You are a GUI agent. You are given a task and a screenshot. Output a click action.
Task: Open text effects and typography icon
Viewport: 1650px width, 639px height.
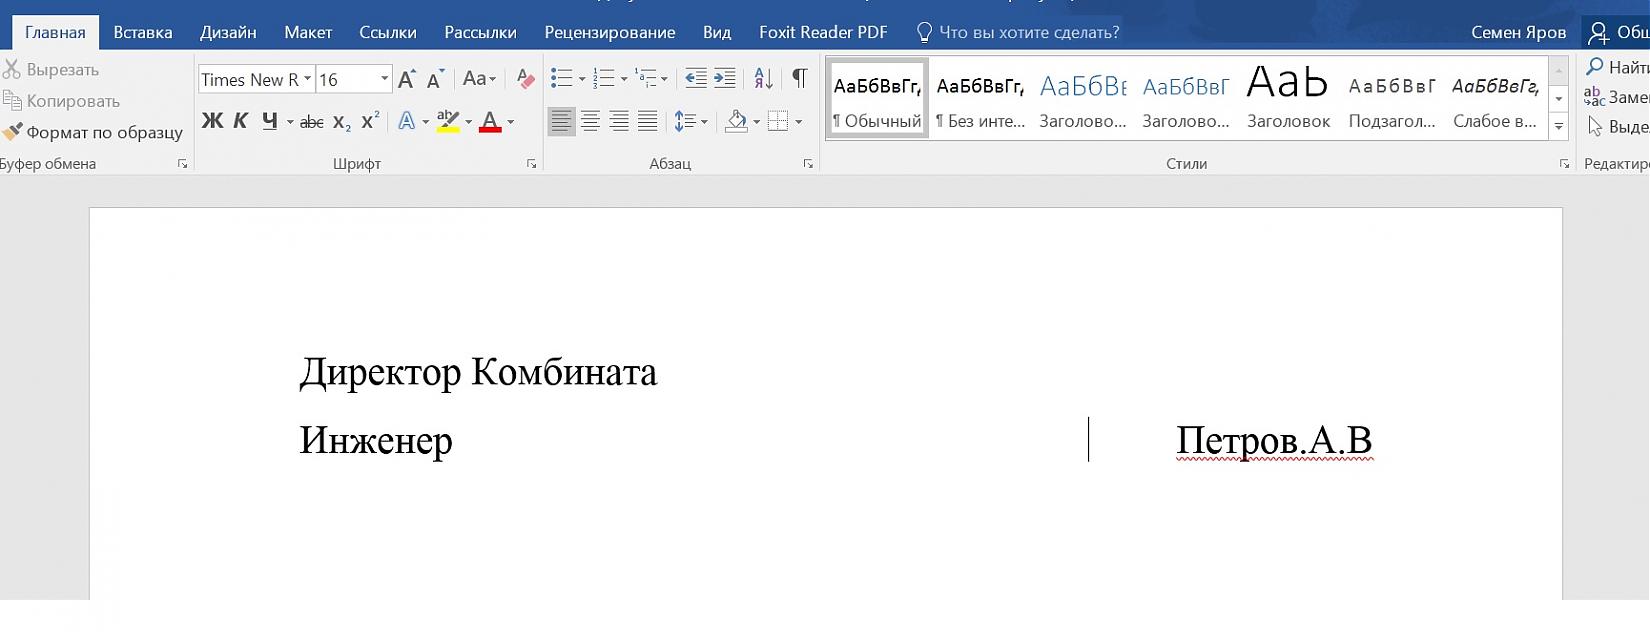coord(406,122)
